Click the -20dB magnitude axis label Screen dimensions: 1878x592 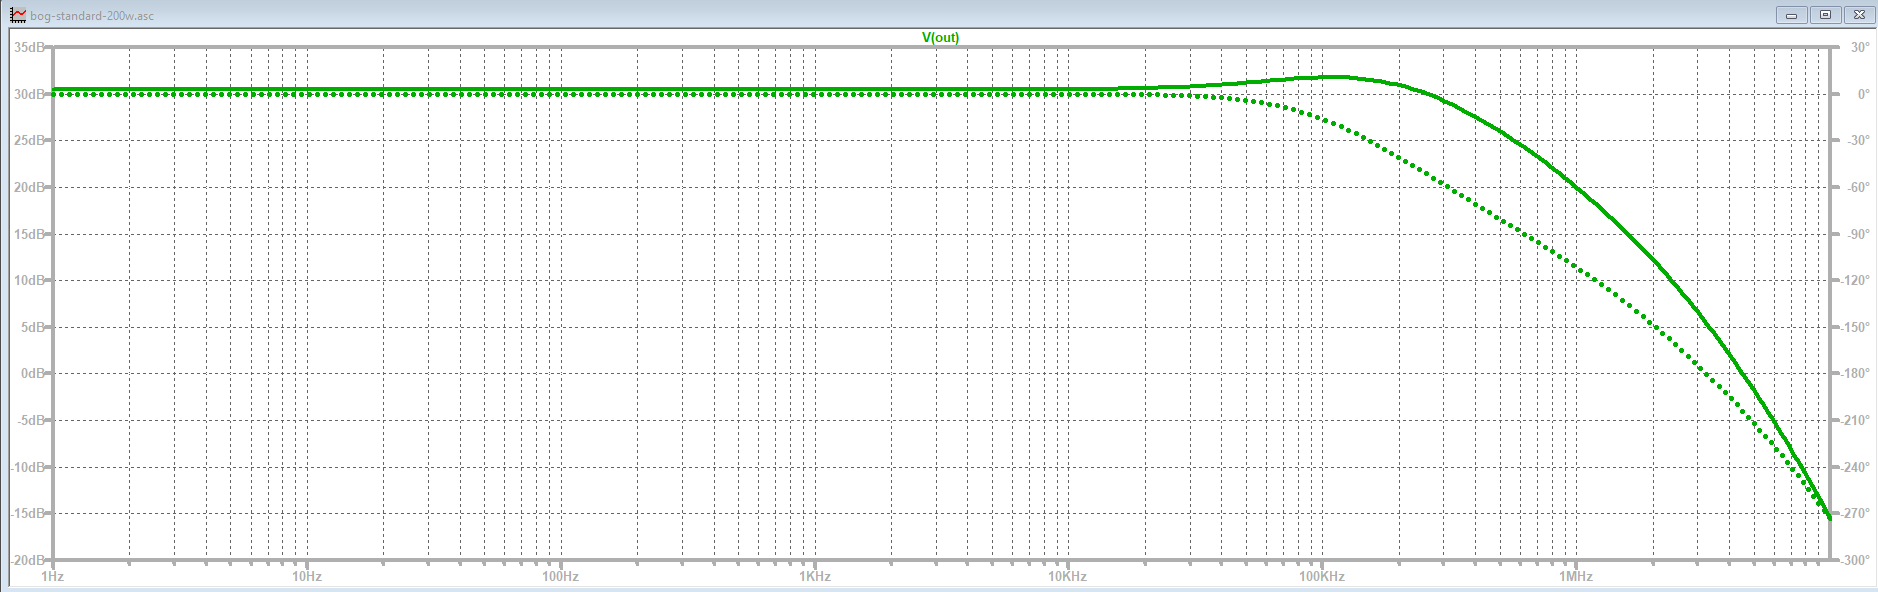click(x=29, y=560)
